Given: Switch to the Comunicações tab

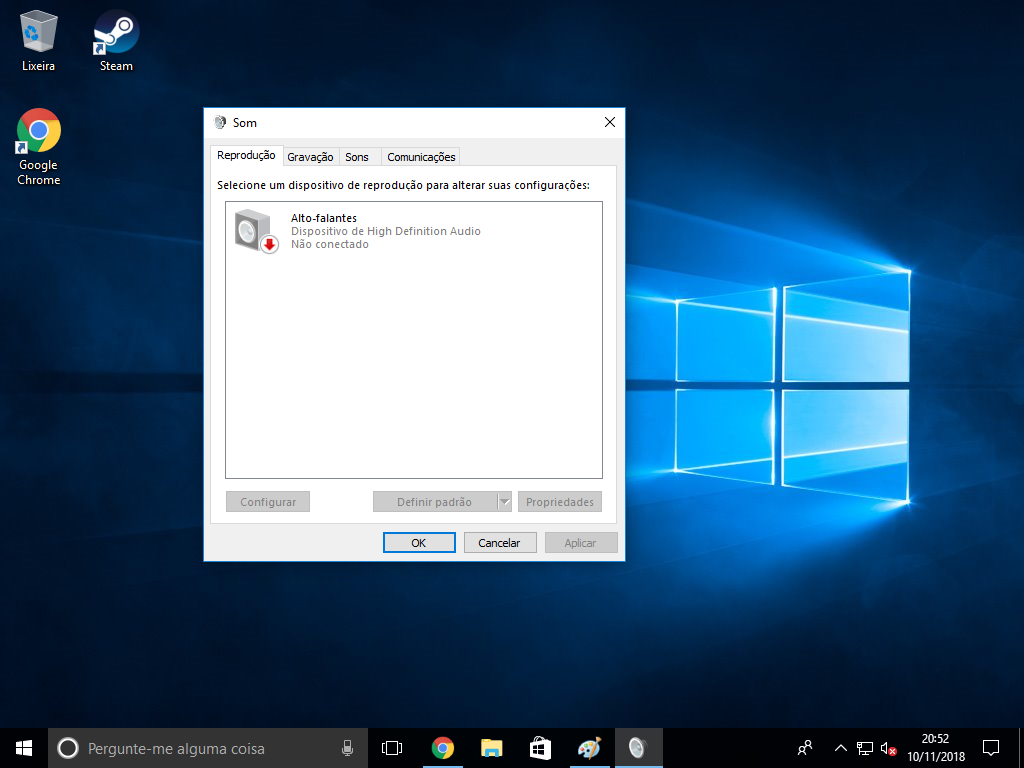Looking at the screenshot, I should [x=421, y=157].
